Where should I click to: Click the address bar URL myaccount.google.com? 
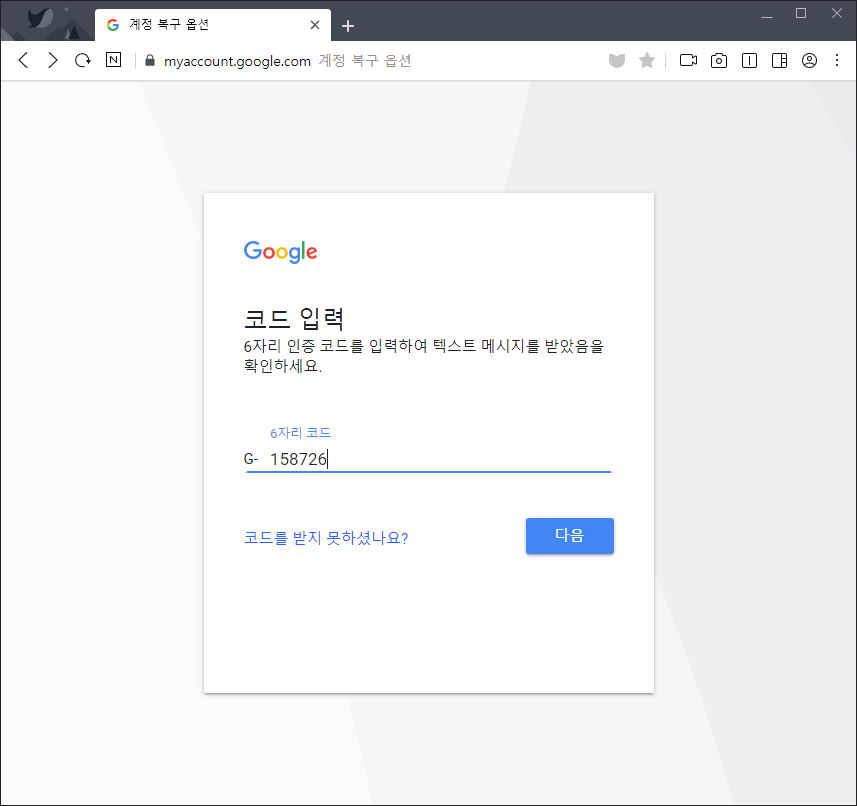point(237,61)
